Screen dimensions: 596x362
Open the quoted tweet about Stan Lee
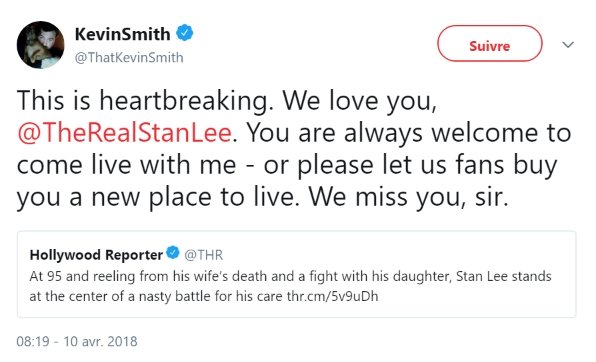pos(296,274)
